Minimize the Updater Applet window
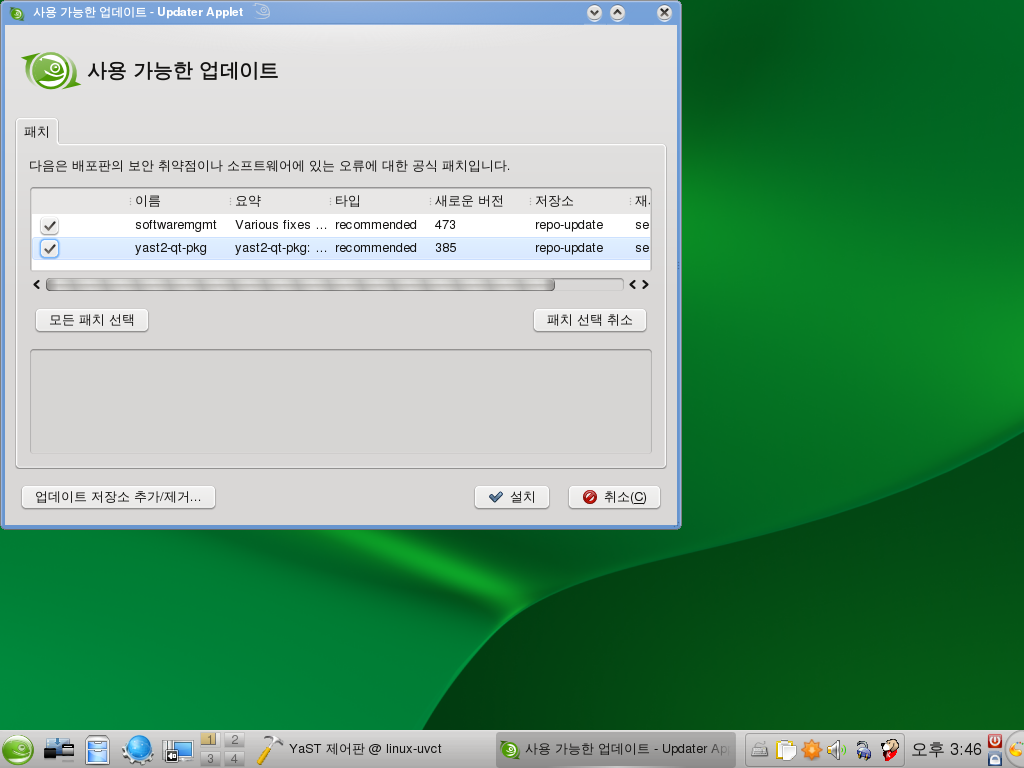The width and height of the screenshot is (1024, 768). point(594,12)
